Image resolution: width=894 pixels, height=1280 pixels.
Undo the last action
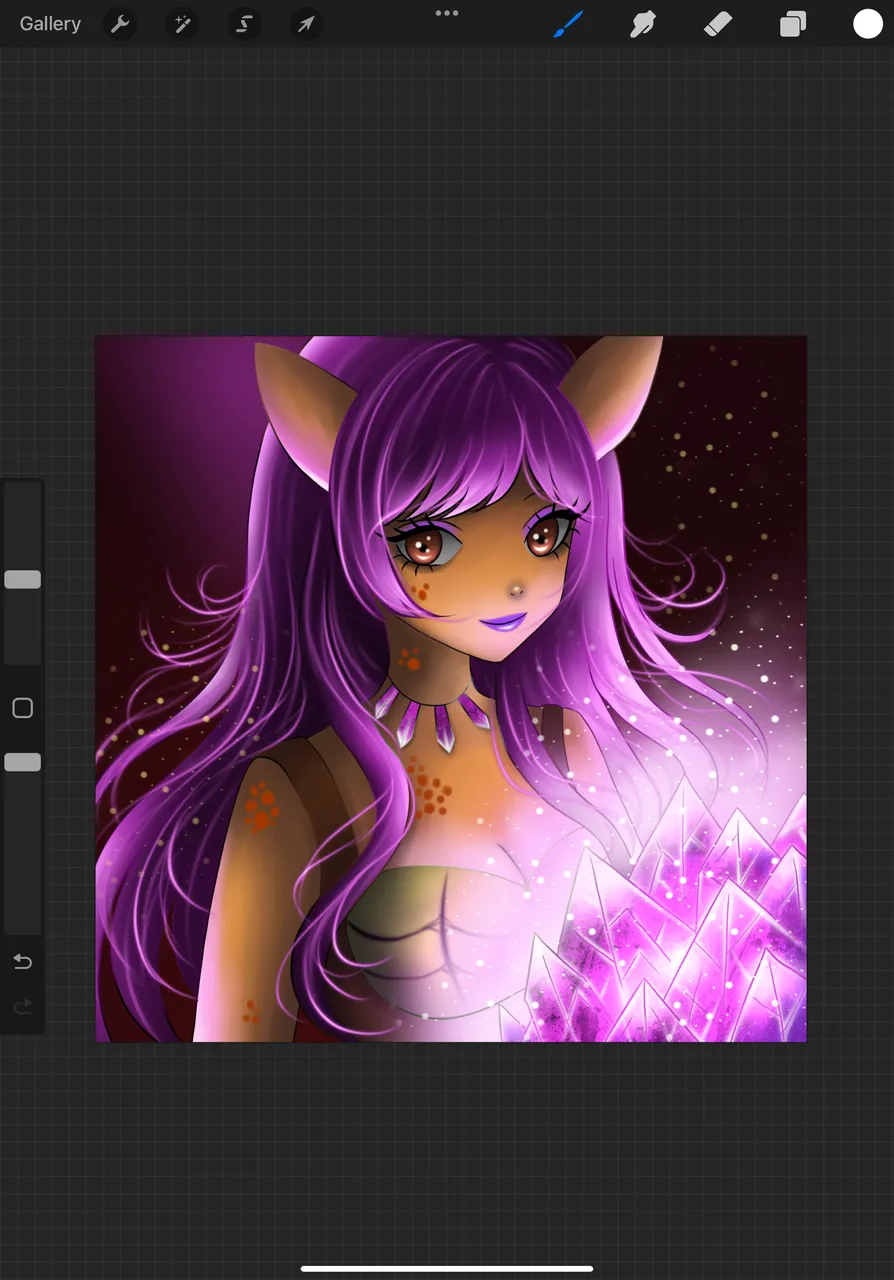click(22, 962)
